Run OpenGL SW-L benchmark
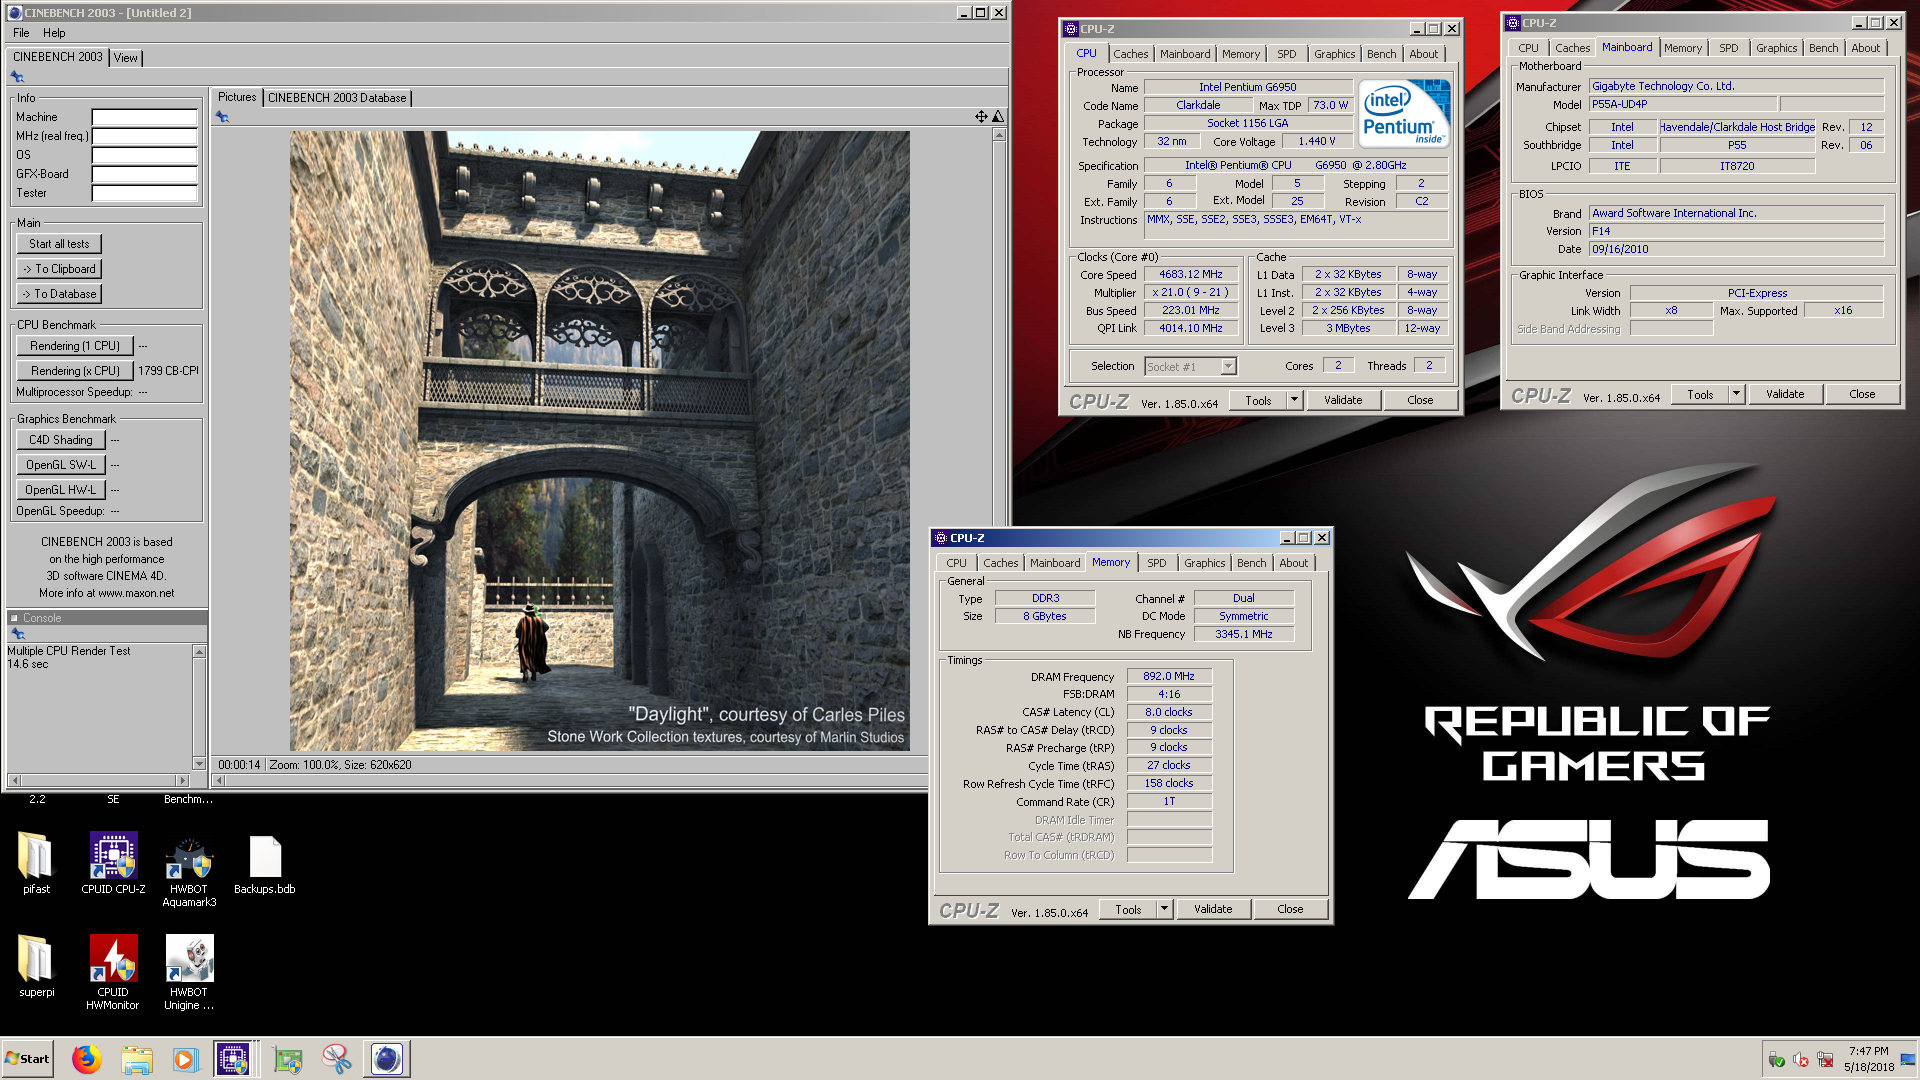 (x=61, y=465)
